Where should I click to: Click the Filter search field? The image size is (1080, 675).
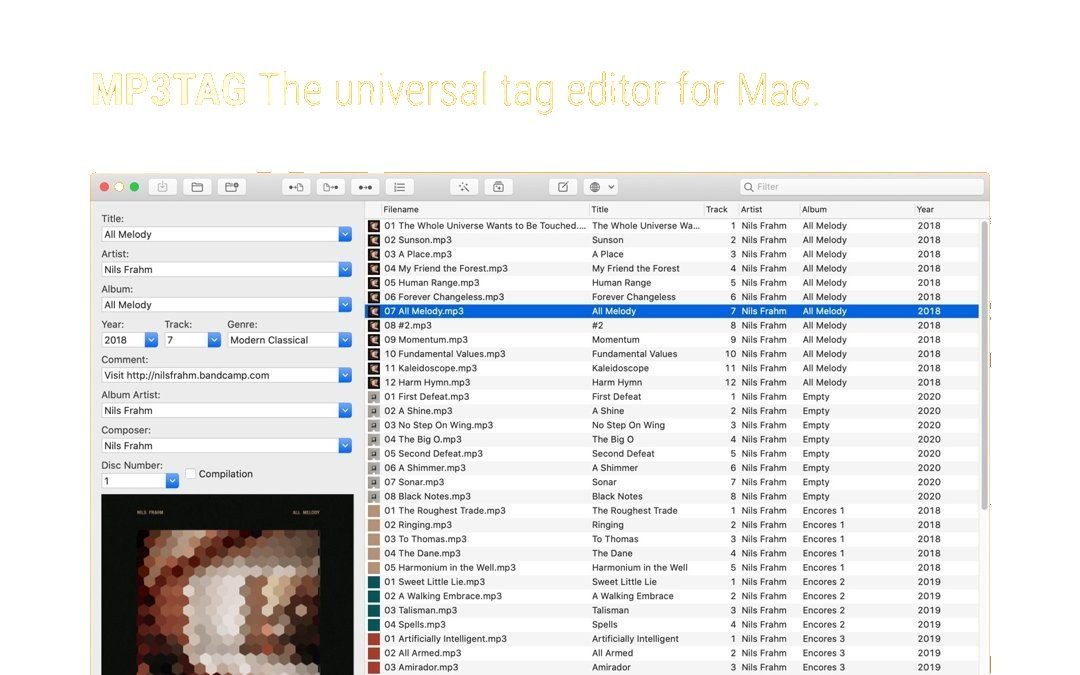pyautogui.click(x=862, y=187)
